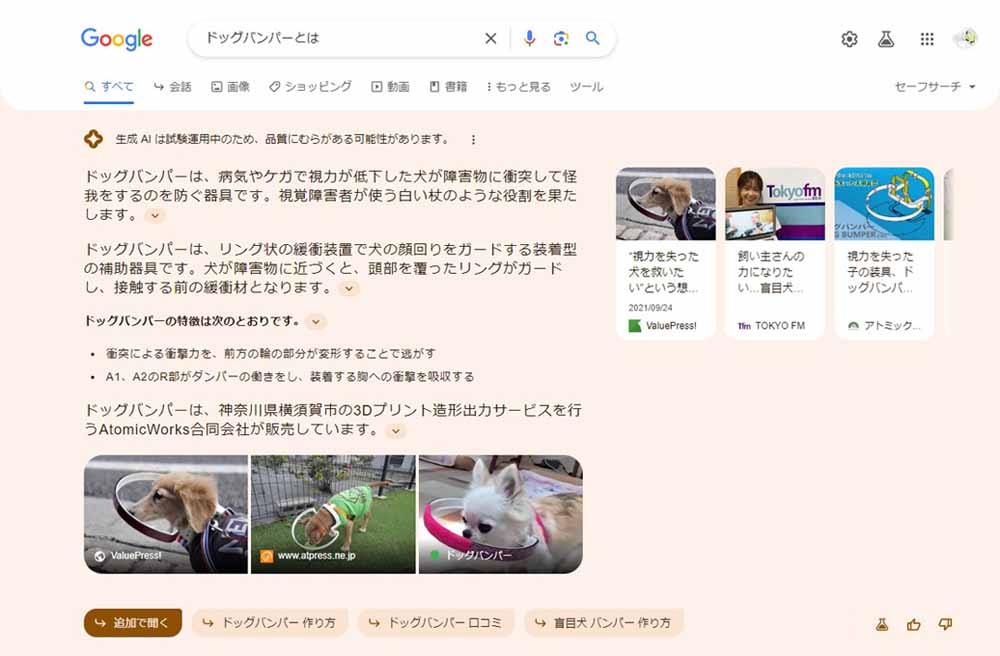This screenshot has height=656, width=1000.
Task: Expand the first AI paragraph chevron
Action: click(x=155, y=215)
